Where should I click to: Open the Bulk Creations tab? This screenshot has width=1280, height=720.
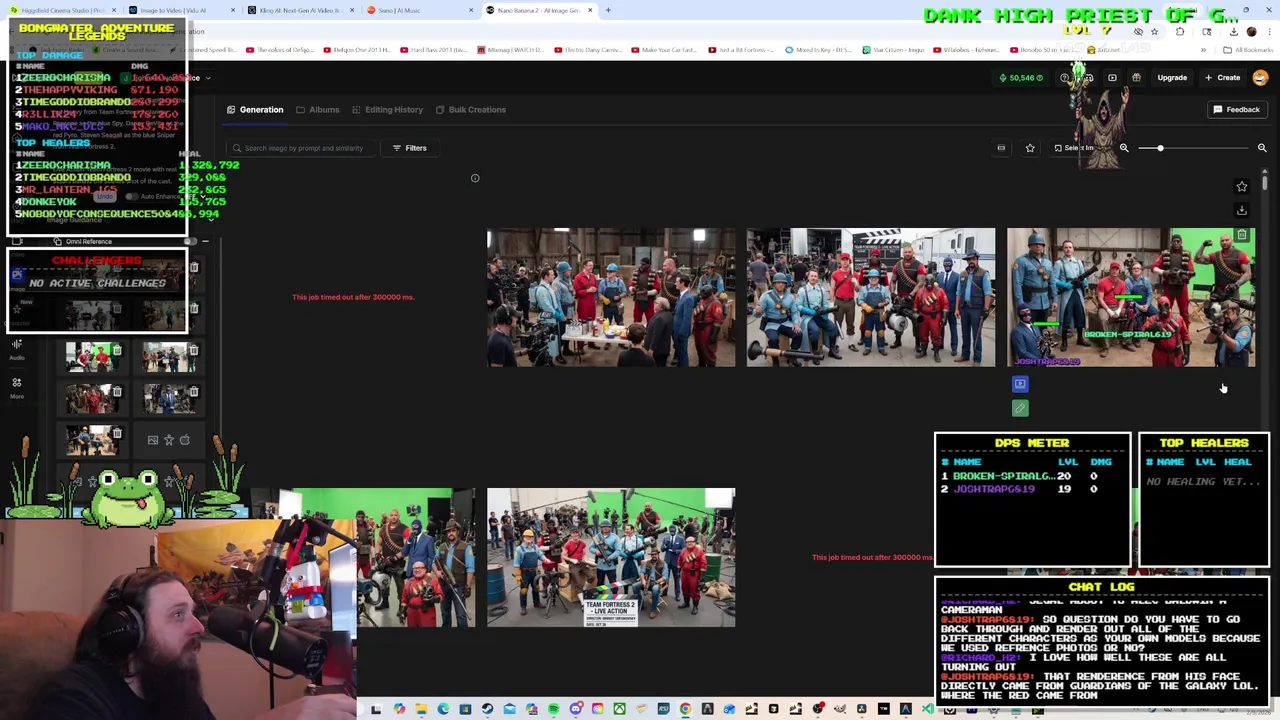pos(470,110)
